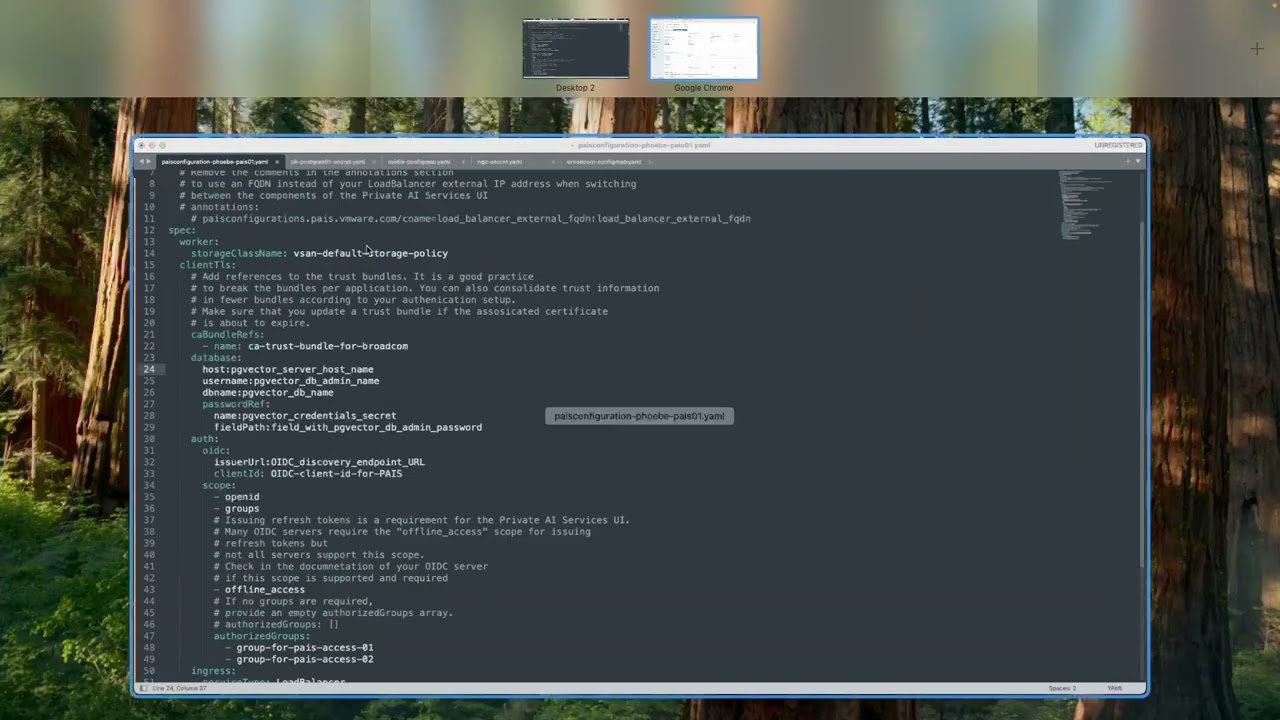1280x720 pixels.
Task: Click the 'oidc:' key
Action: (217, 451)
